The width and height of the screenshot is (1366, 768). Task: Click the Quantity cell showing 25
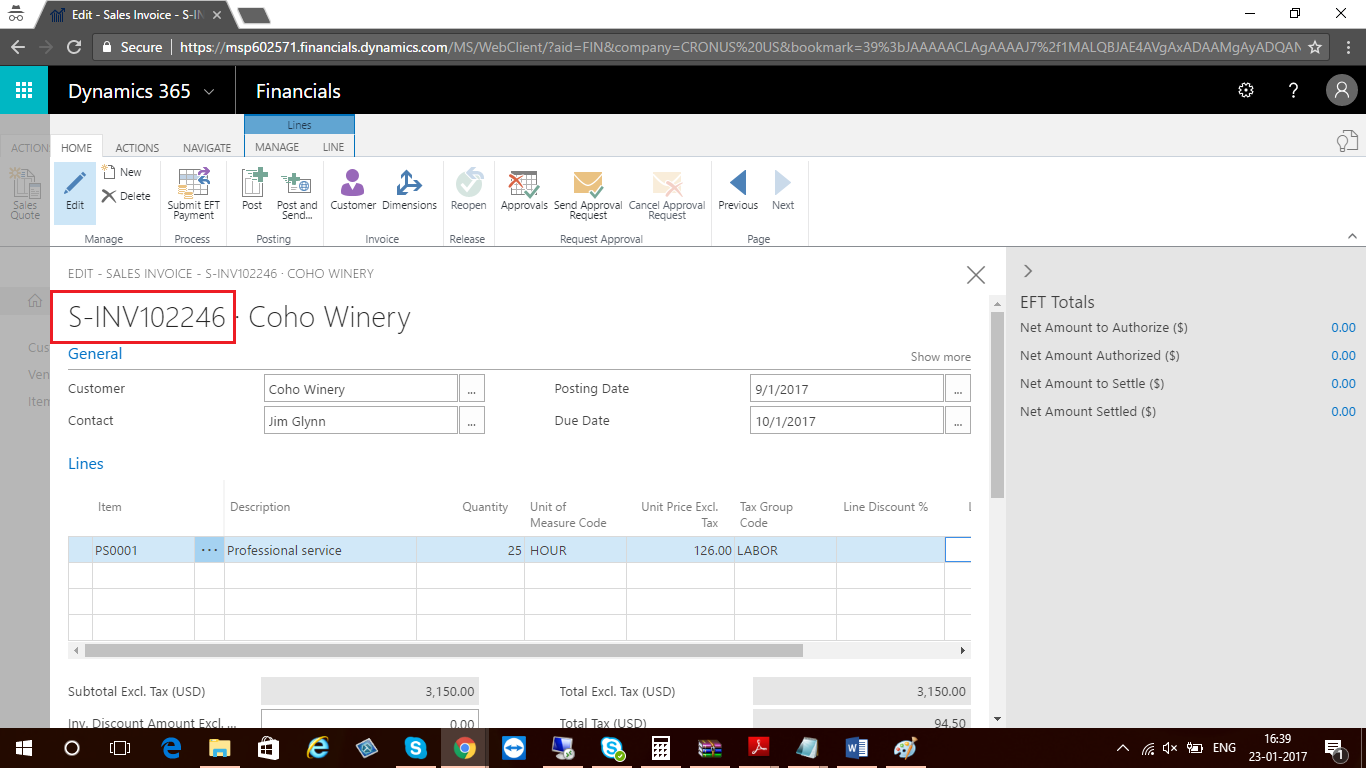click(470, 550)
